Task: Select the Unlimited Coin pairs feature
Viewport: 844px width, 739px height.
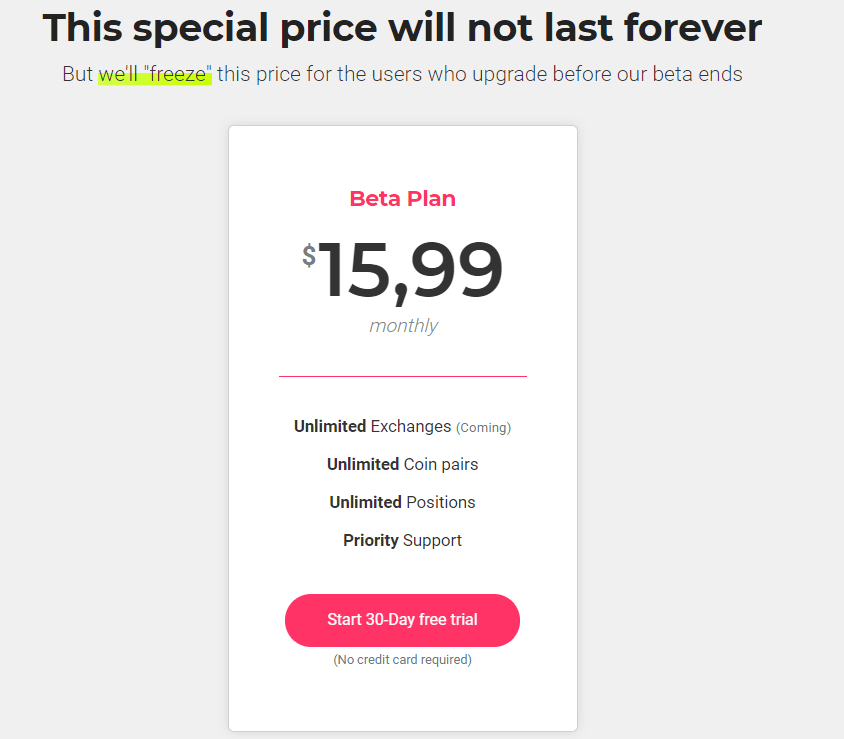Action: pyautogui.click(x=402, y=464)
